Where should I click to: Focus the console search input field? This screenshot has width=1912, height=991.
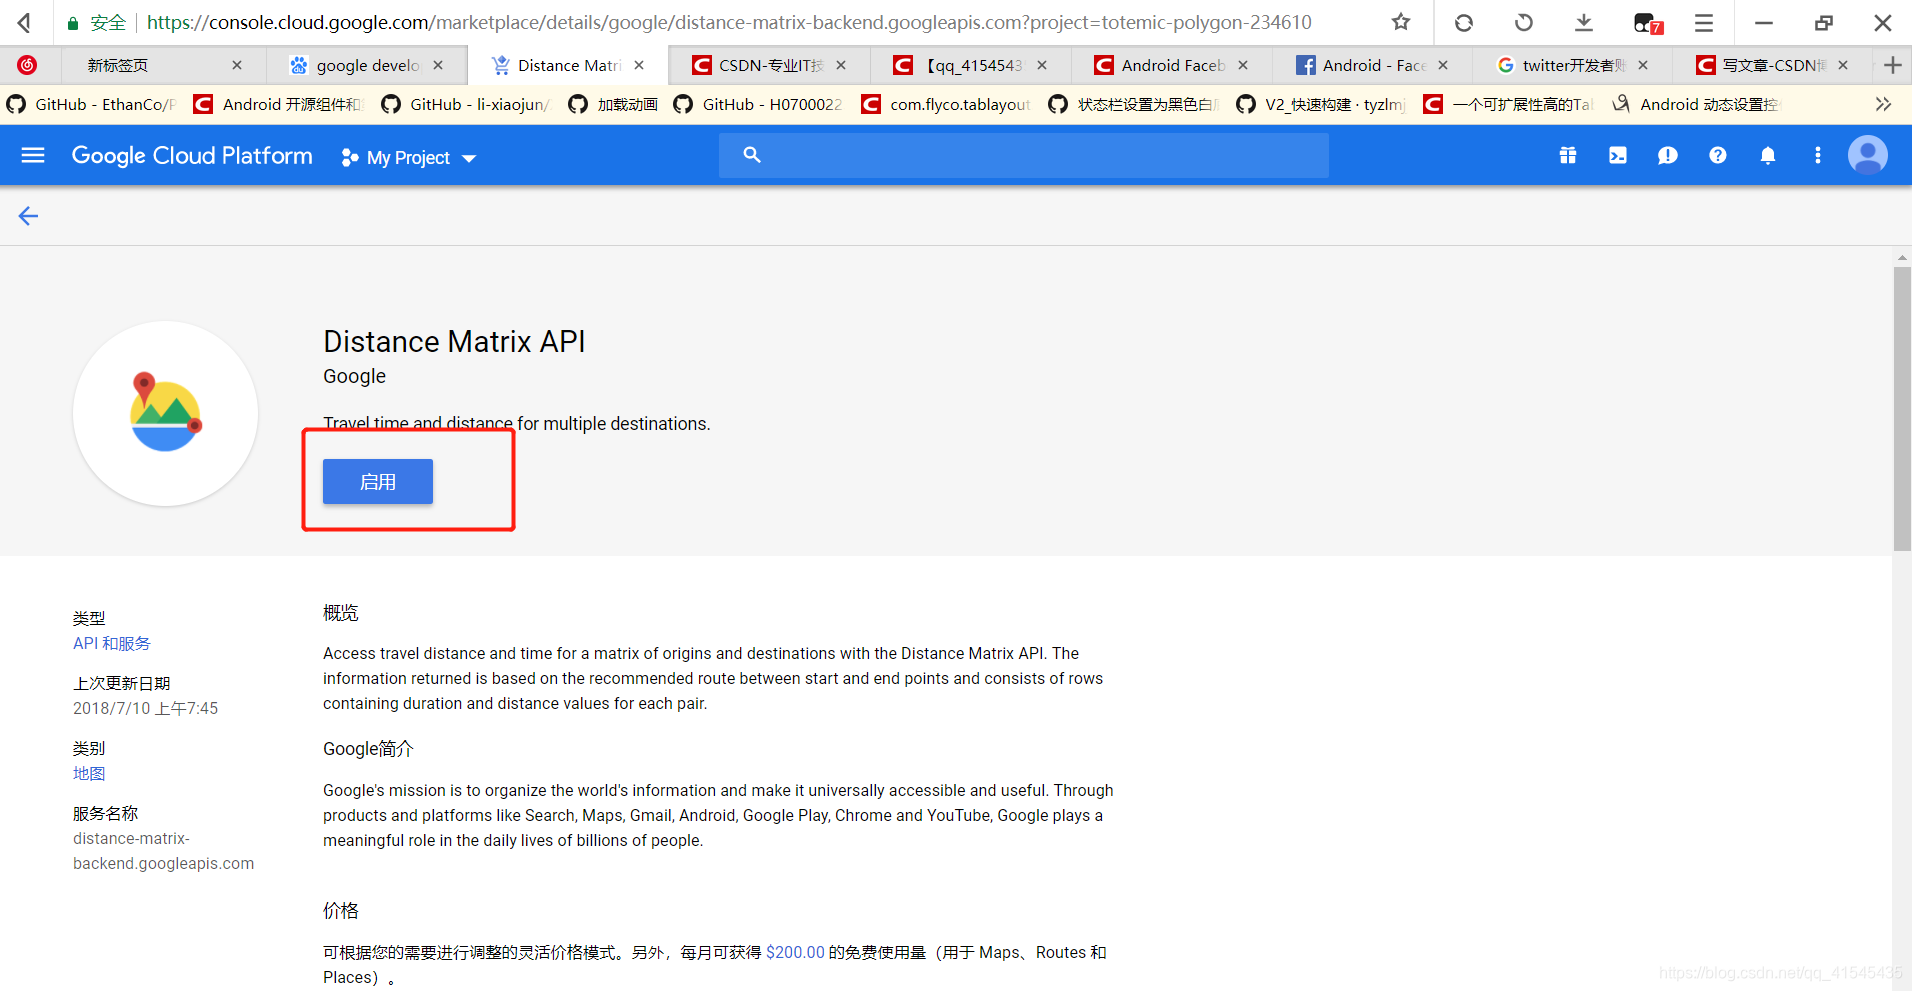point(1024,155)
